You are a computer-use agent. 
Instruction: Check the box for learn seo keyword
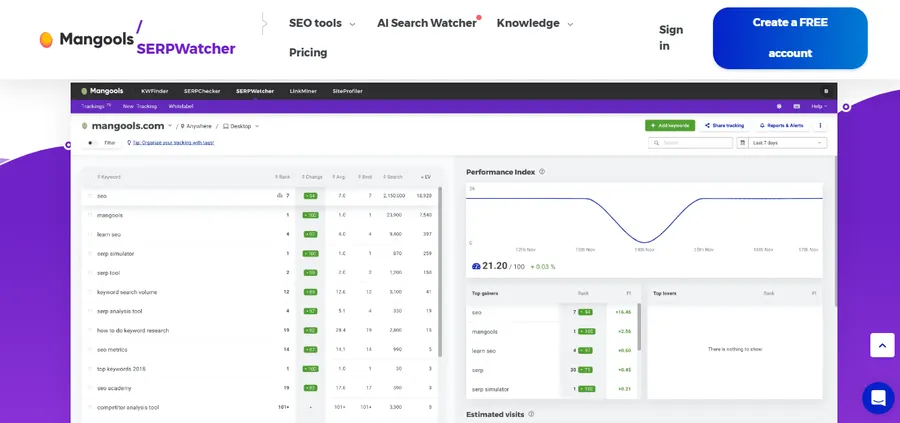point(90,234)
